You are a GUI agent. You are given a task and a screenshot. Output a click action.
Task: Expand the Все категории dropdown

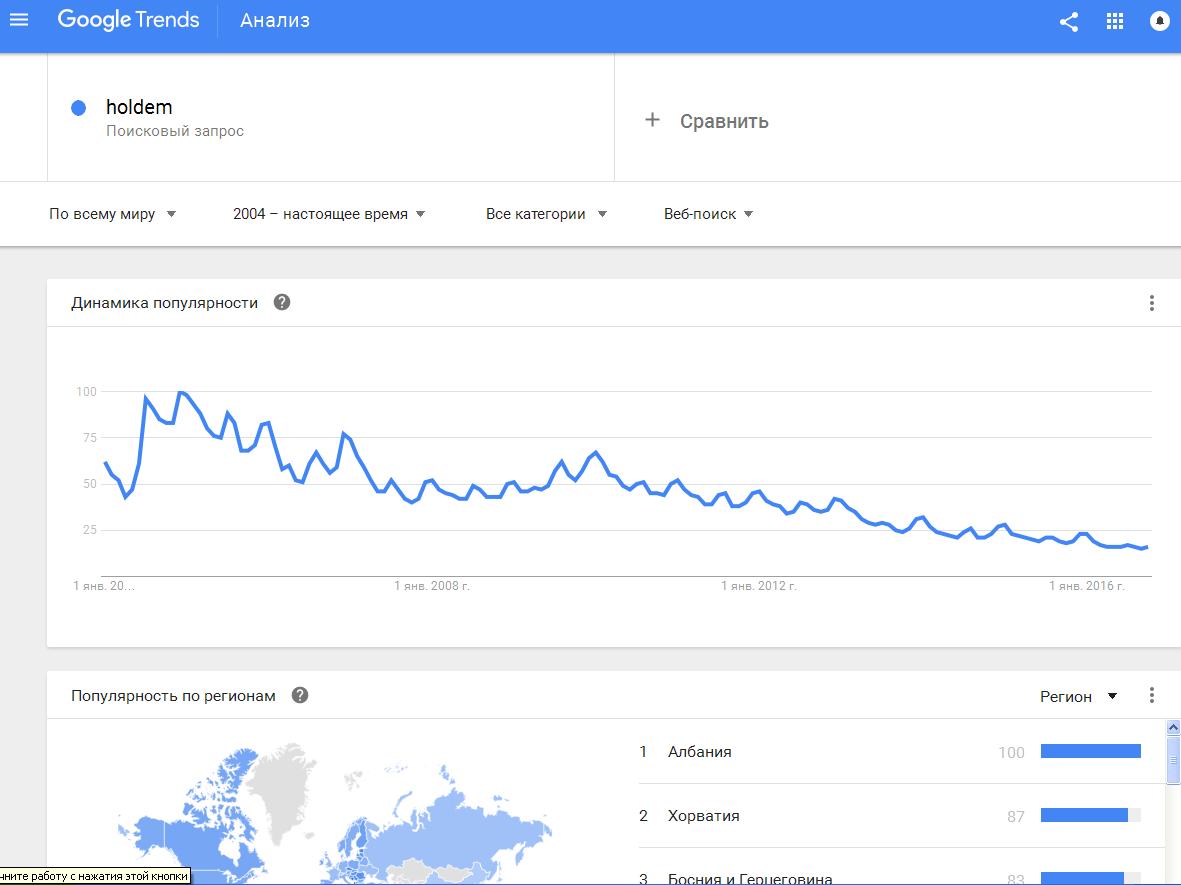point(546,214)
